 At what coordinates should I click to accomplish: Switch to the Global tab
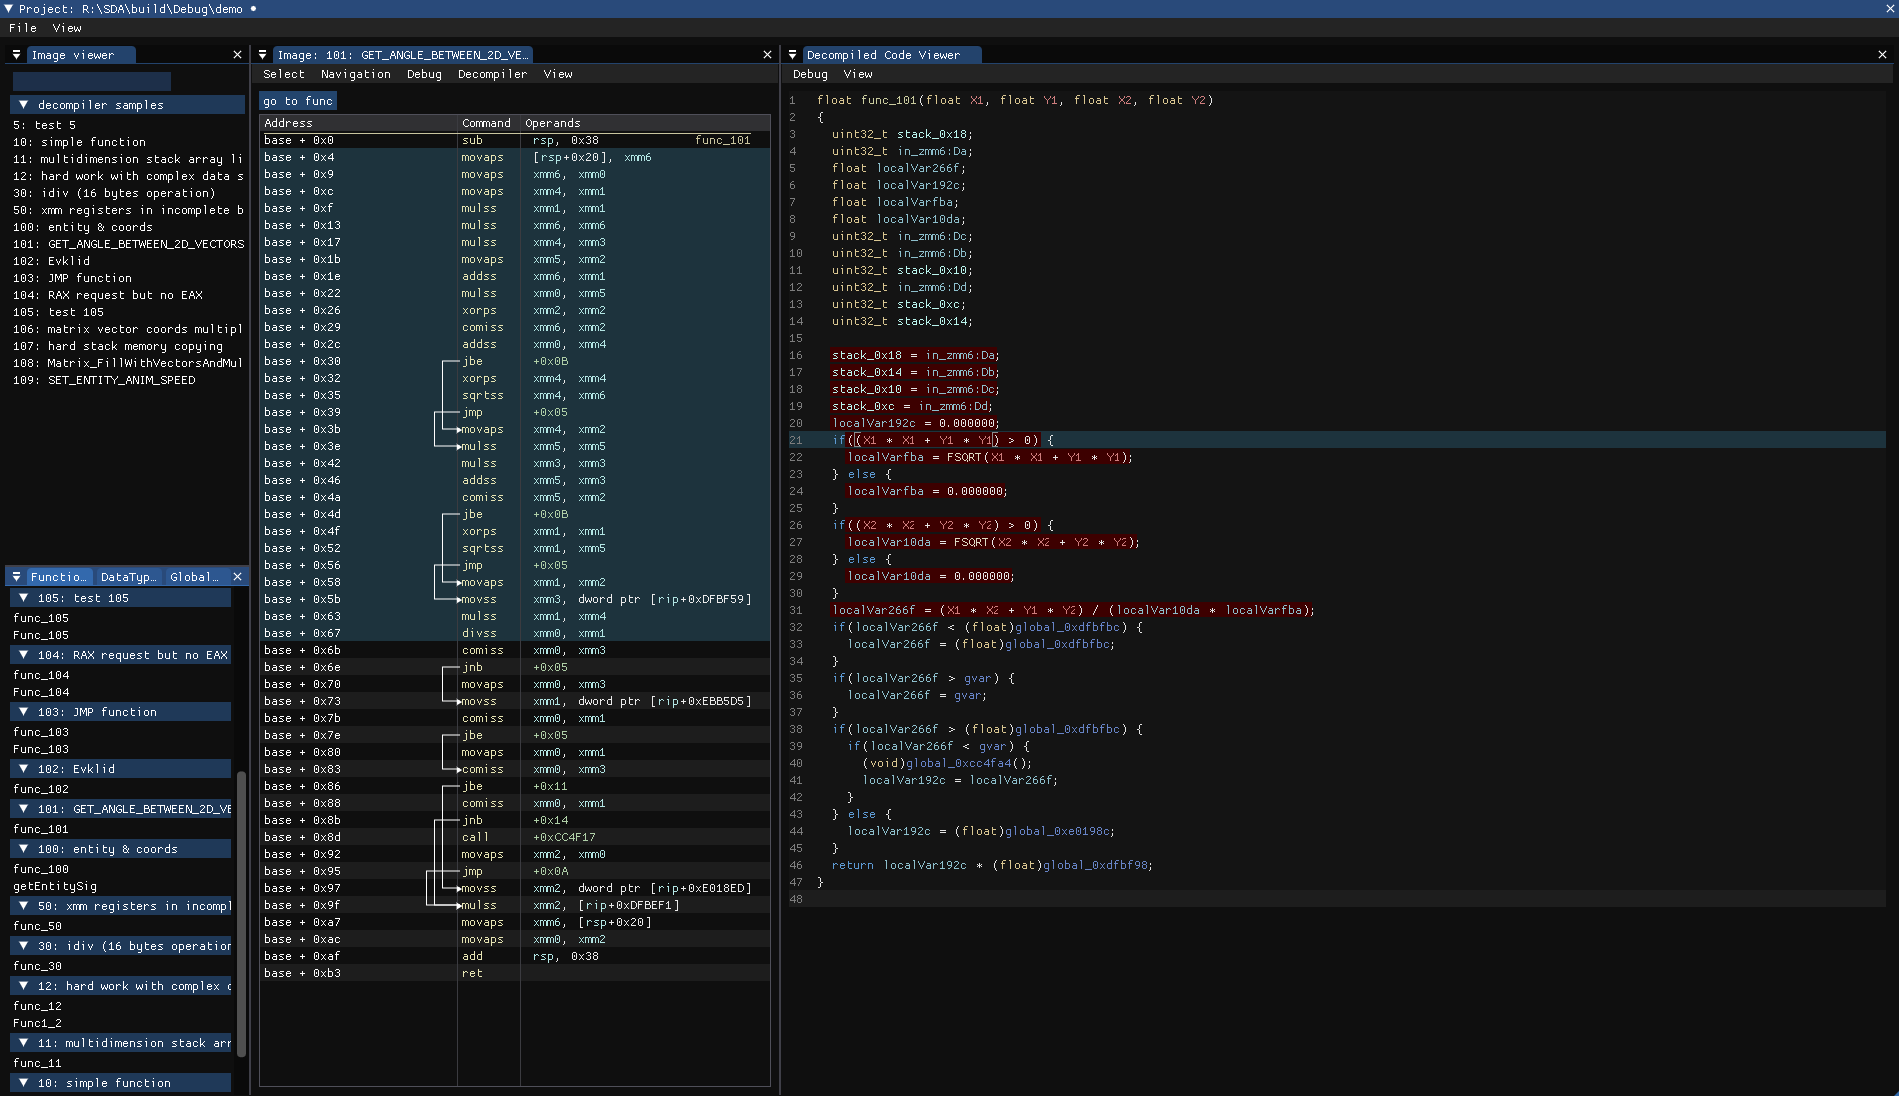pos(193,577)
